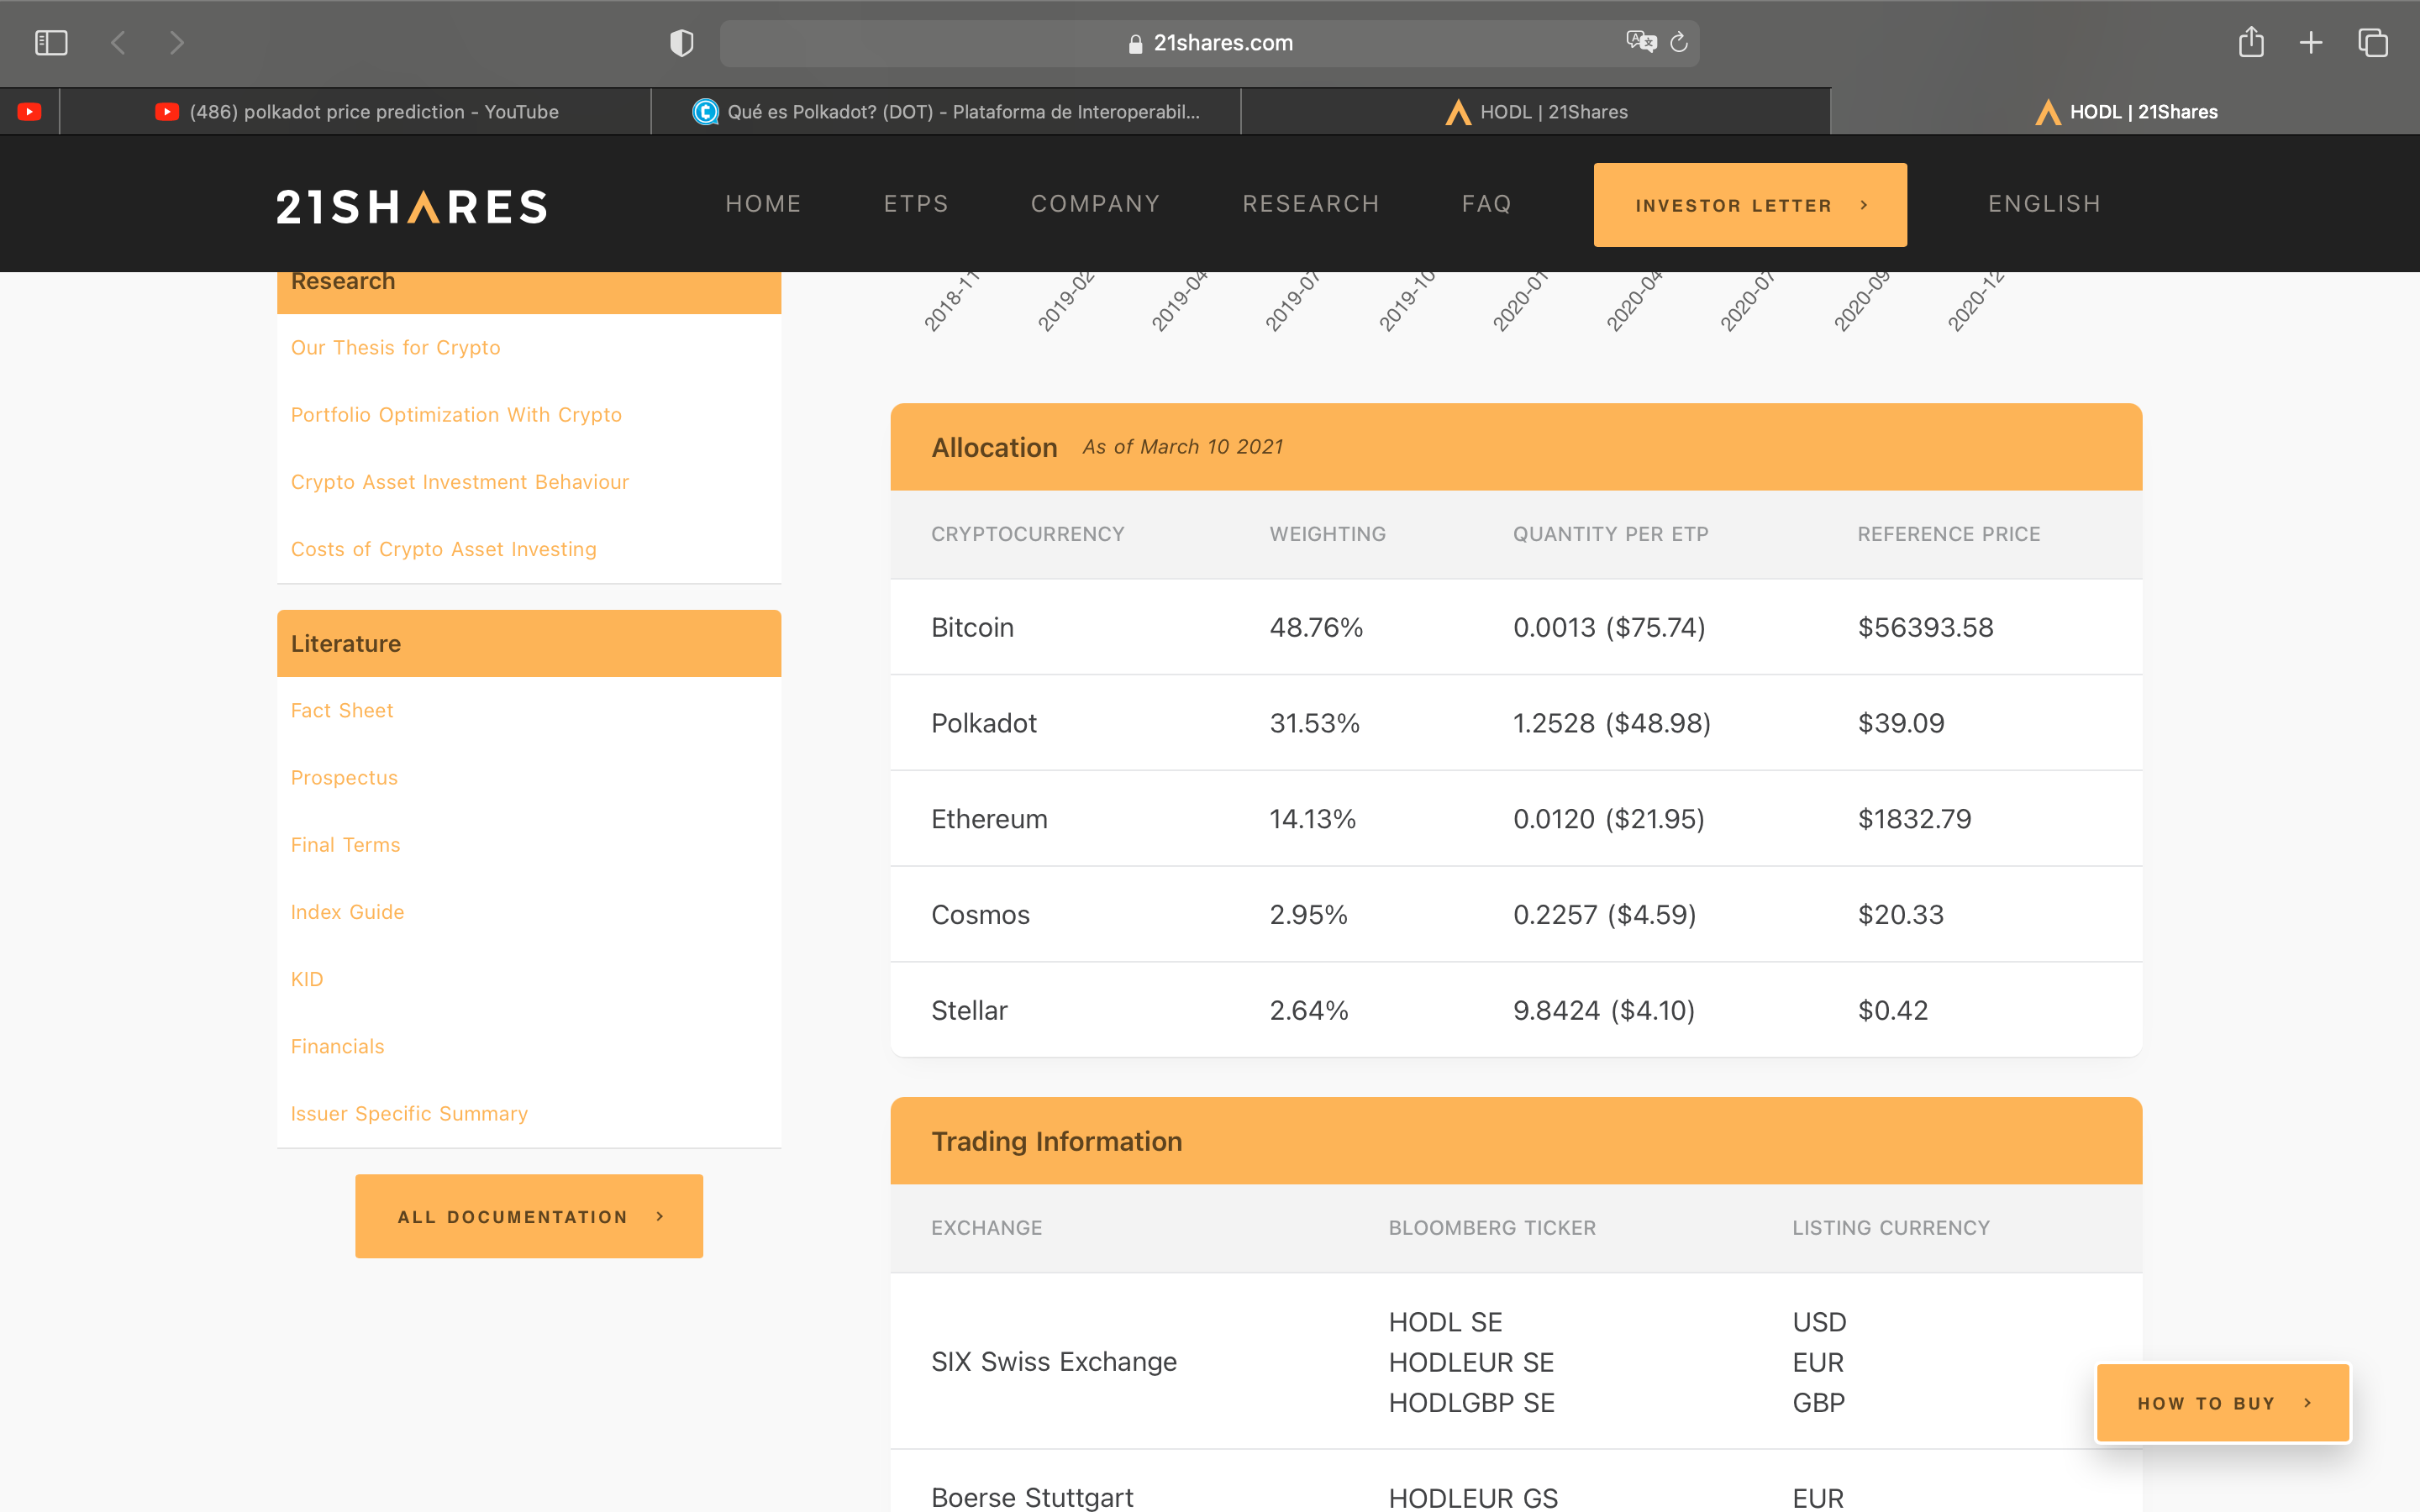Open a new tab with plus icon
Viewport: 2420px width, 1512px height.
[x=2311, y=43]
